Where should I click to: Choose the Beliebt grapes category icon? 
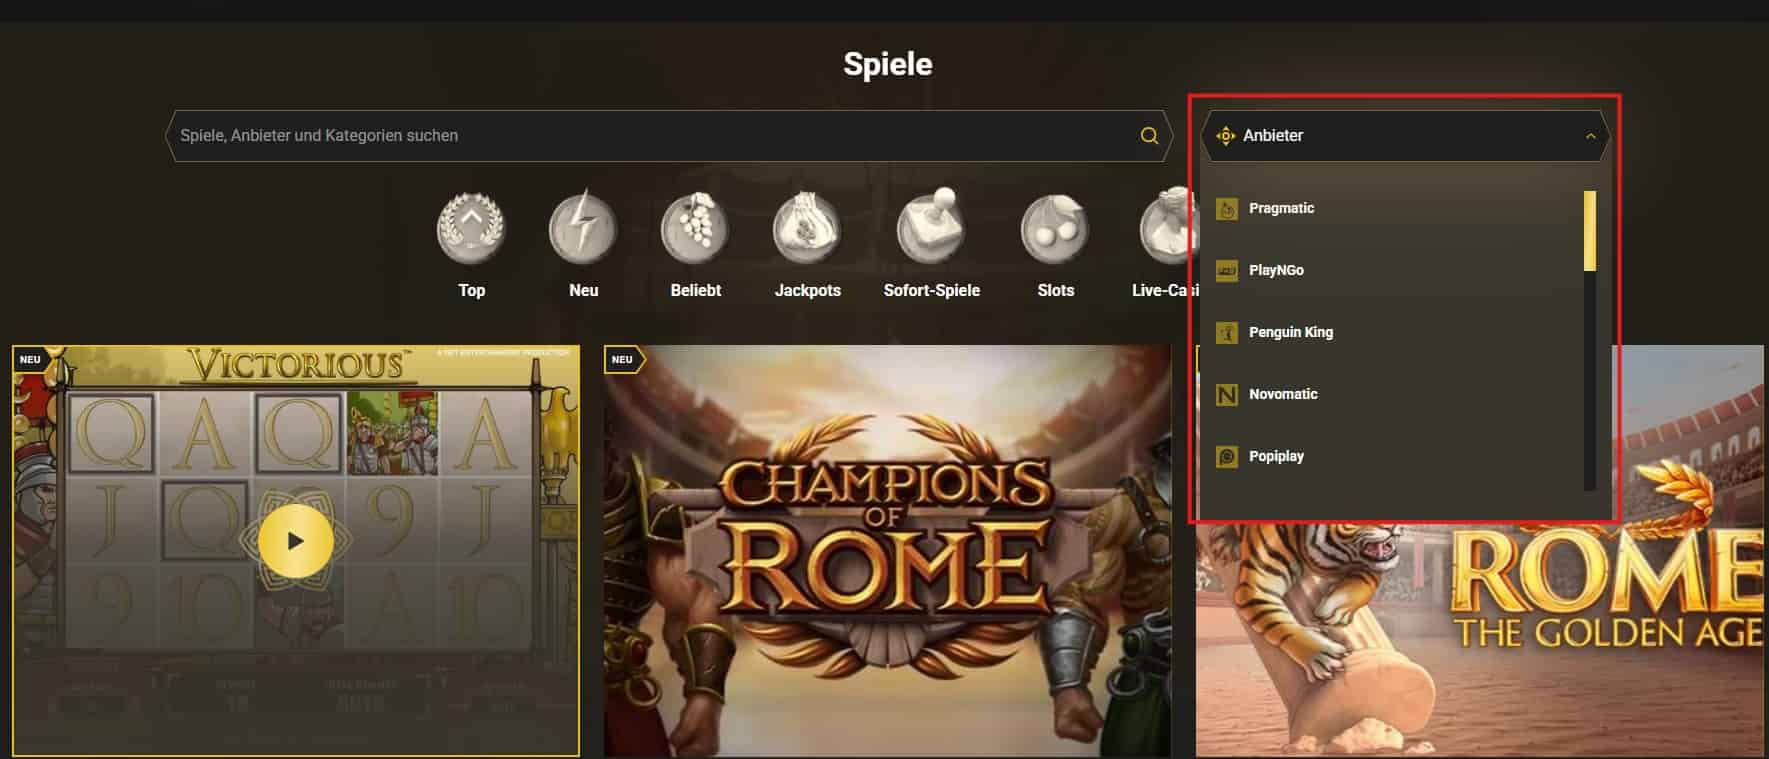click(695, 228)
